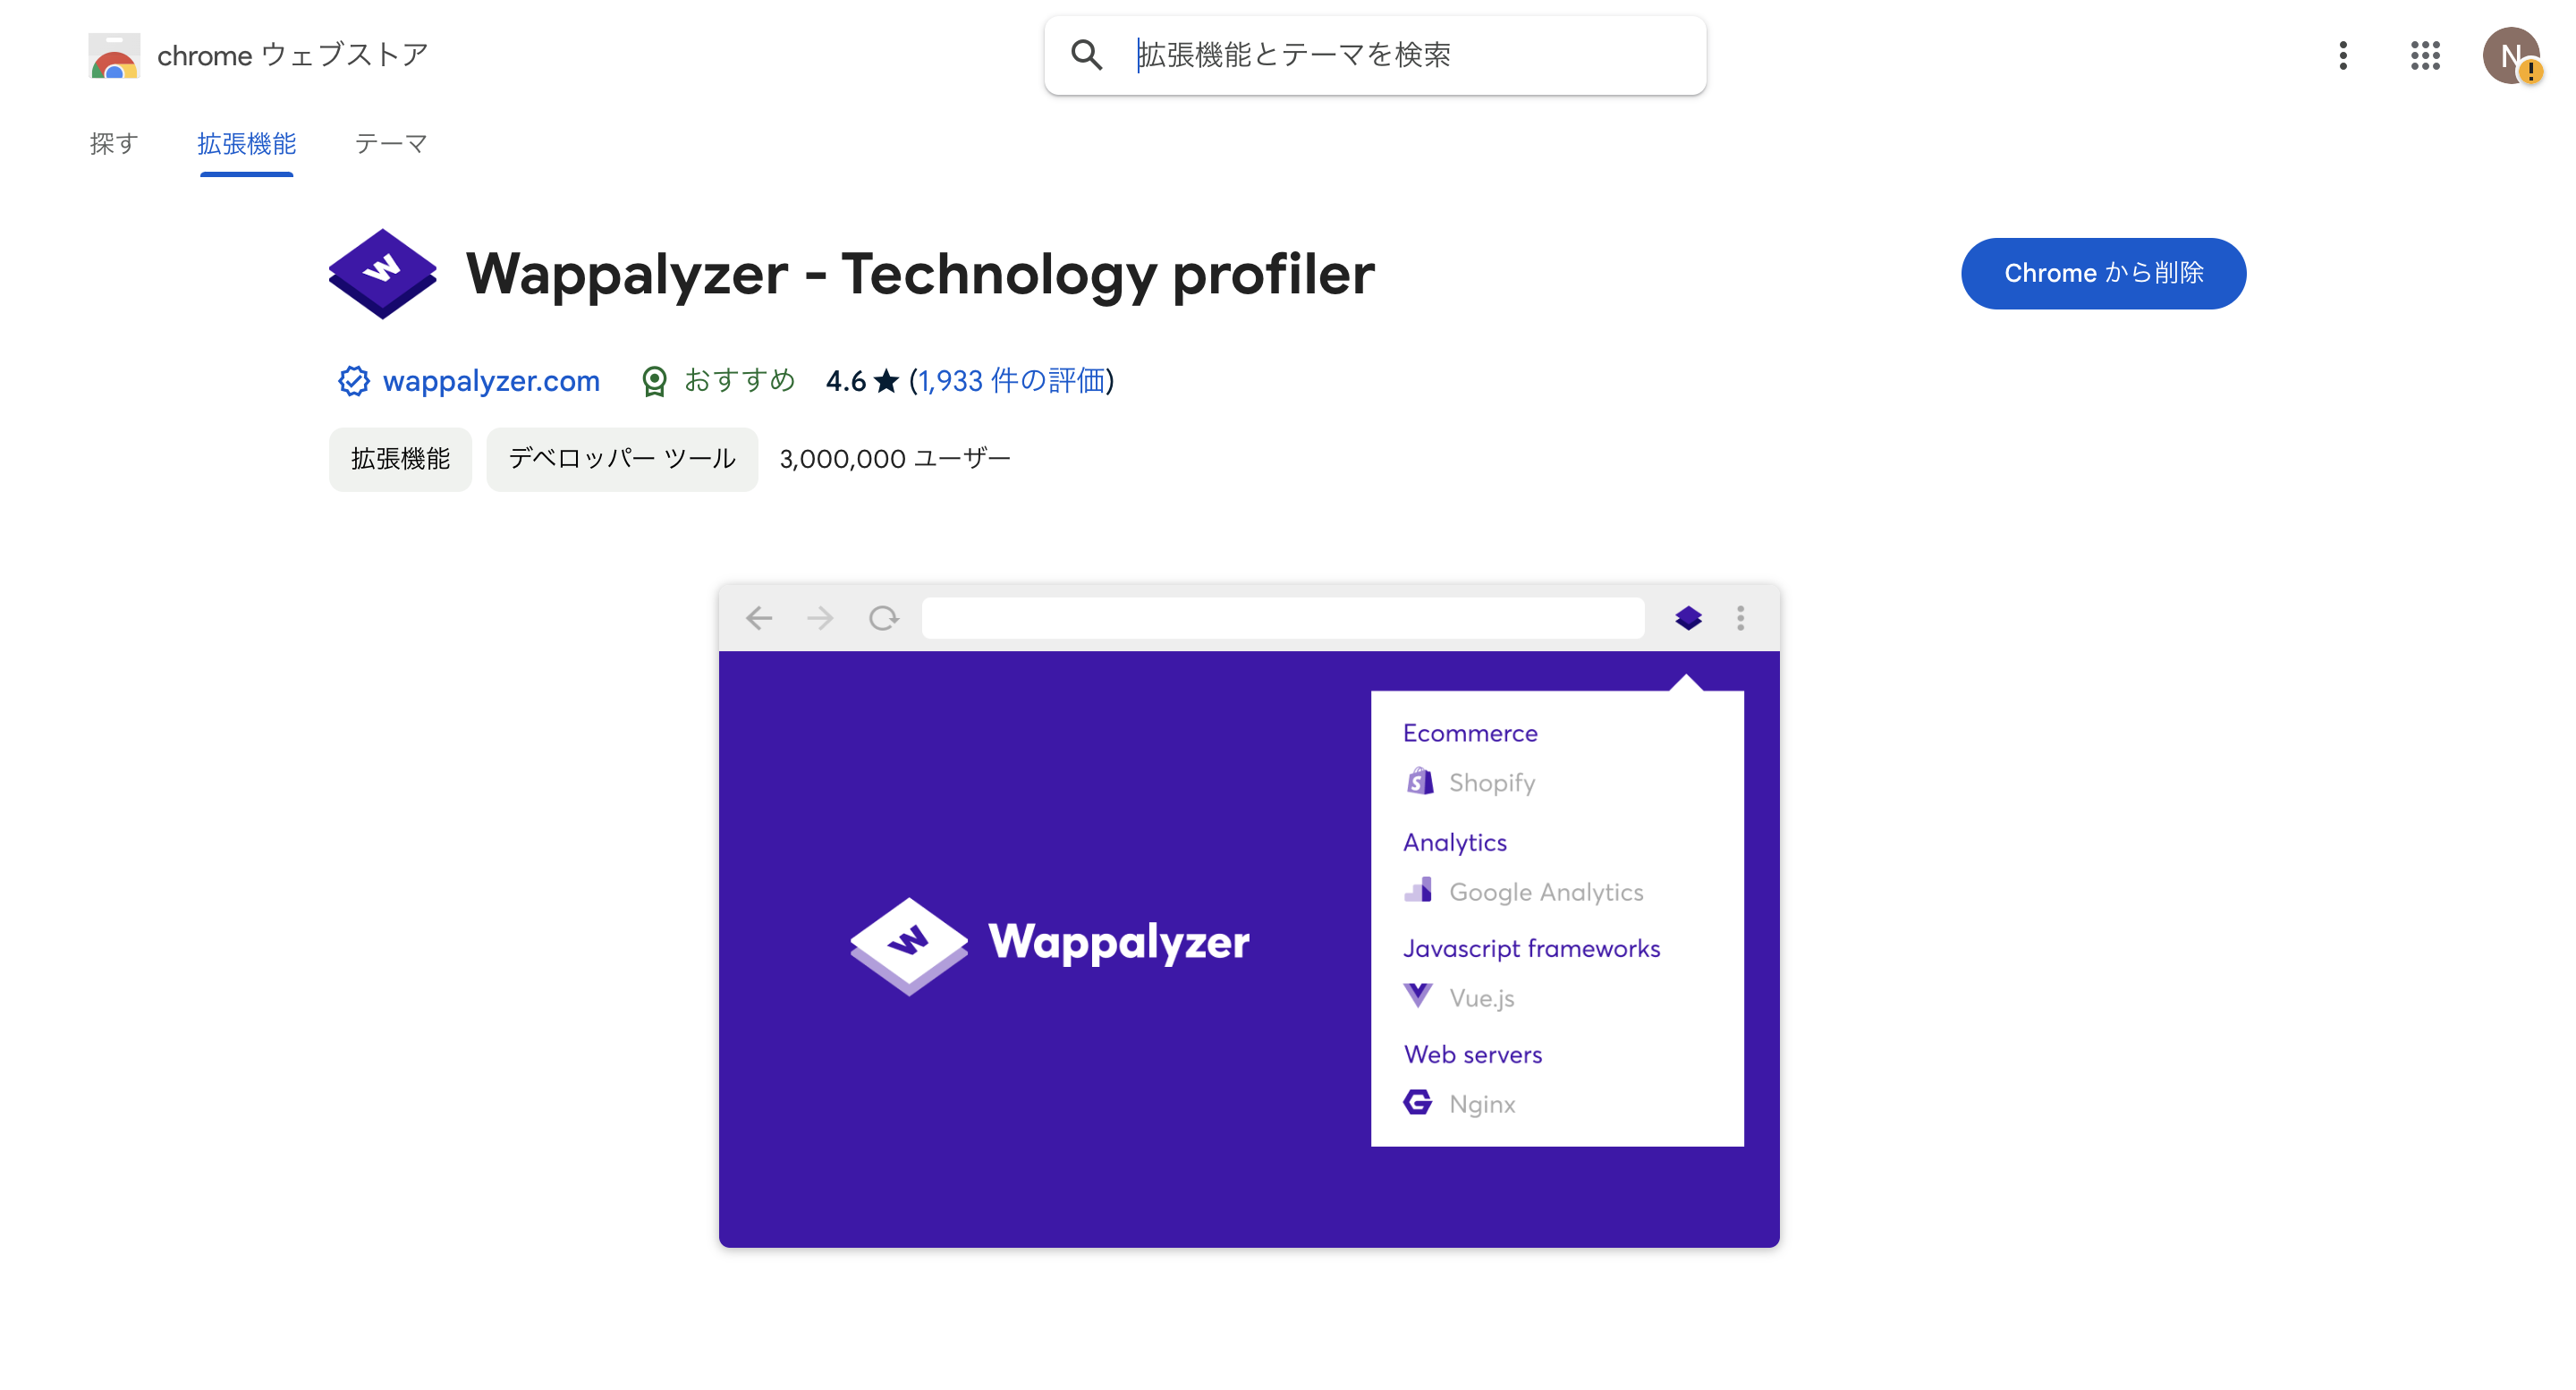
Task: Click the Chromeから削除 button
Action: (2102, 270)
